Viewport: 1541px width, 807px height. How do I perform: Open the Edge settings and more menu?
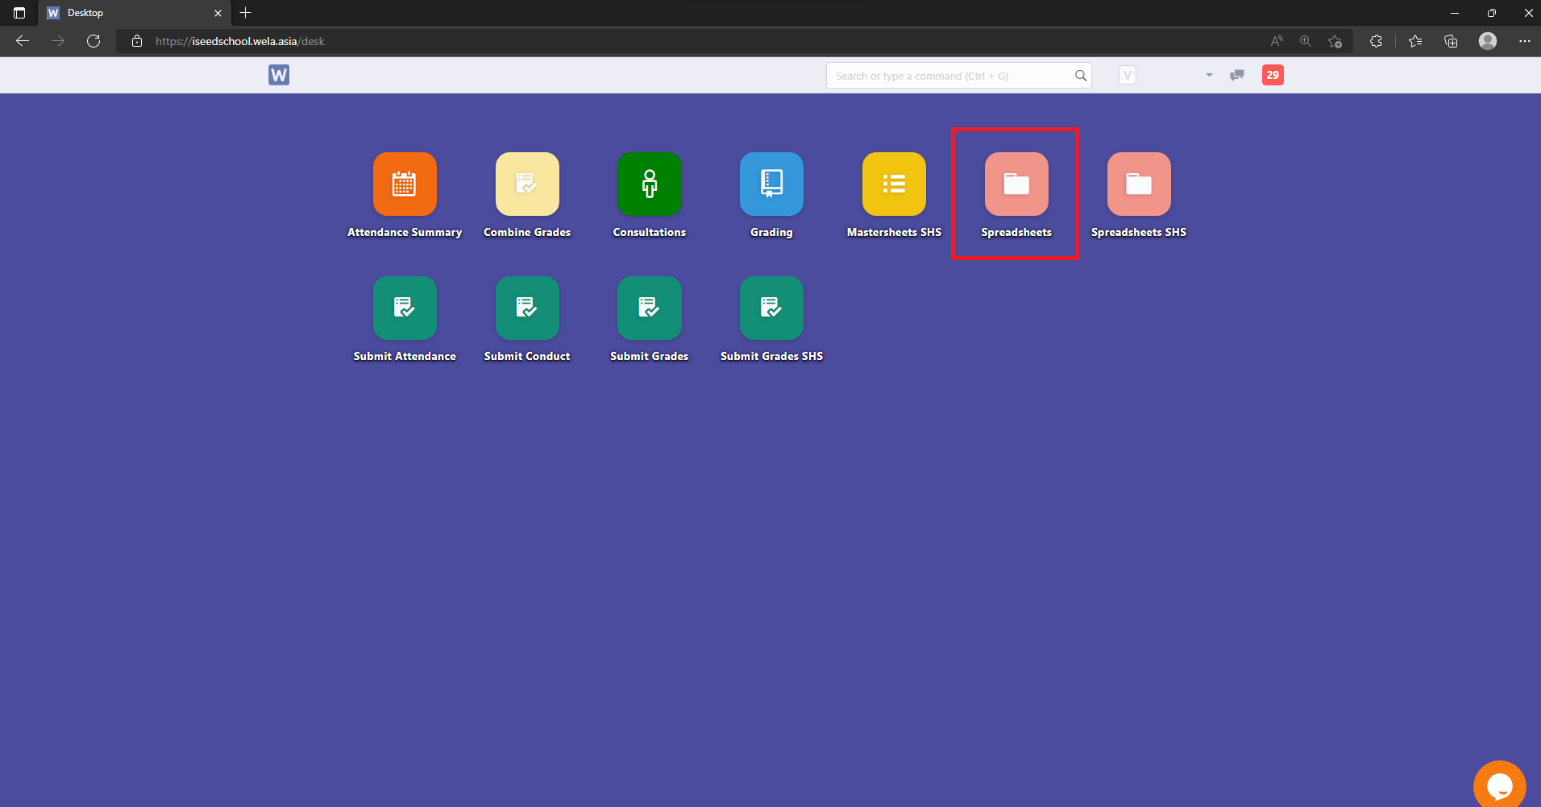(1524, 41)
